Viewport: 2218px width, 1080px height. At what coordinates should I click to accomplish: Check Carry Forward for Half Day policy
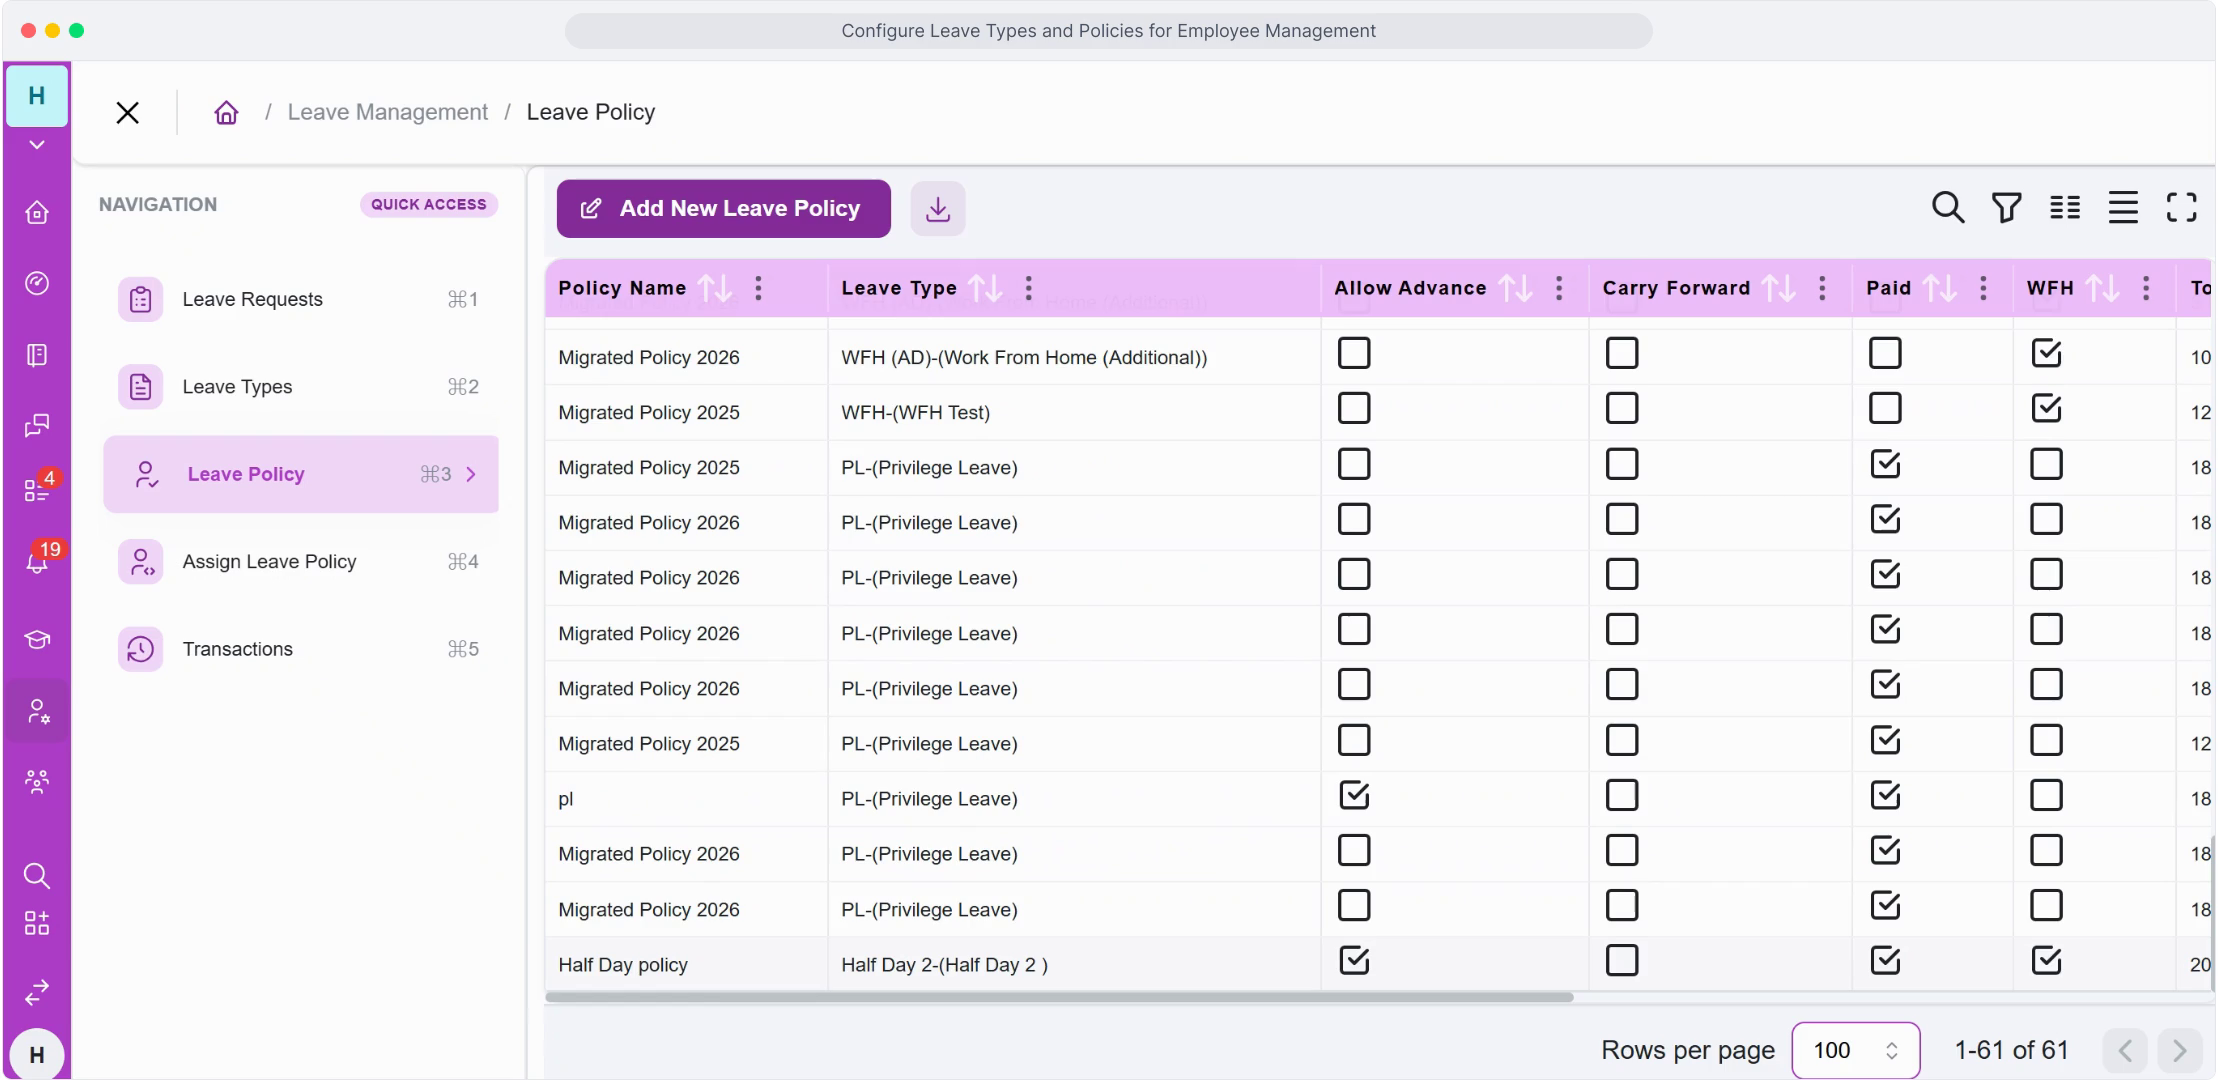[1622, 961]
